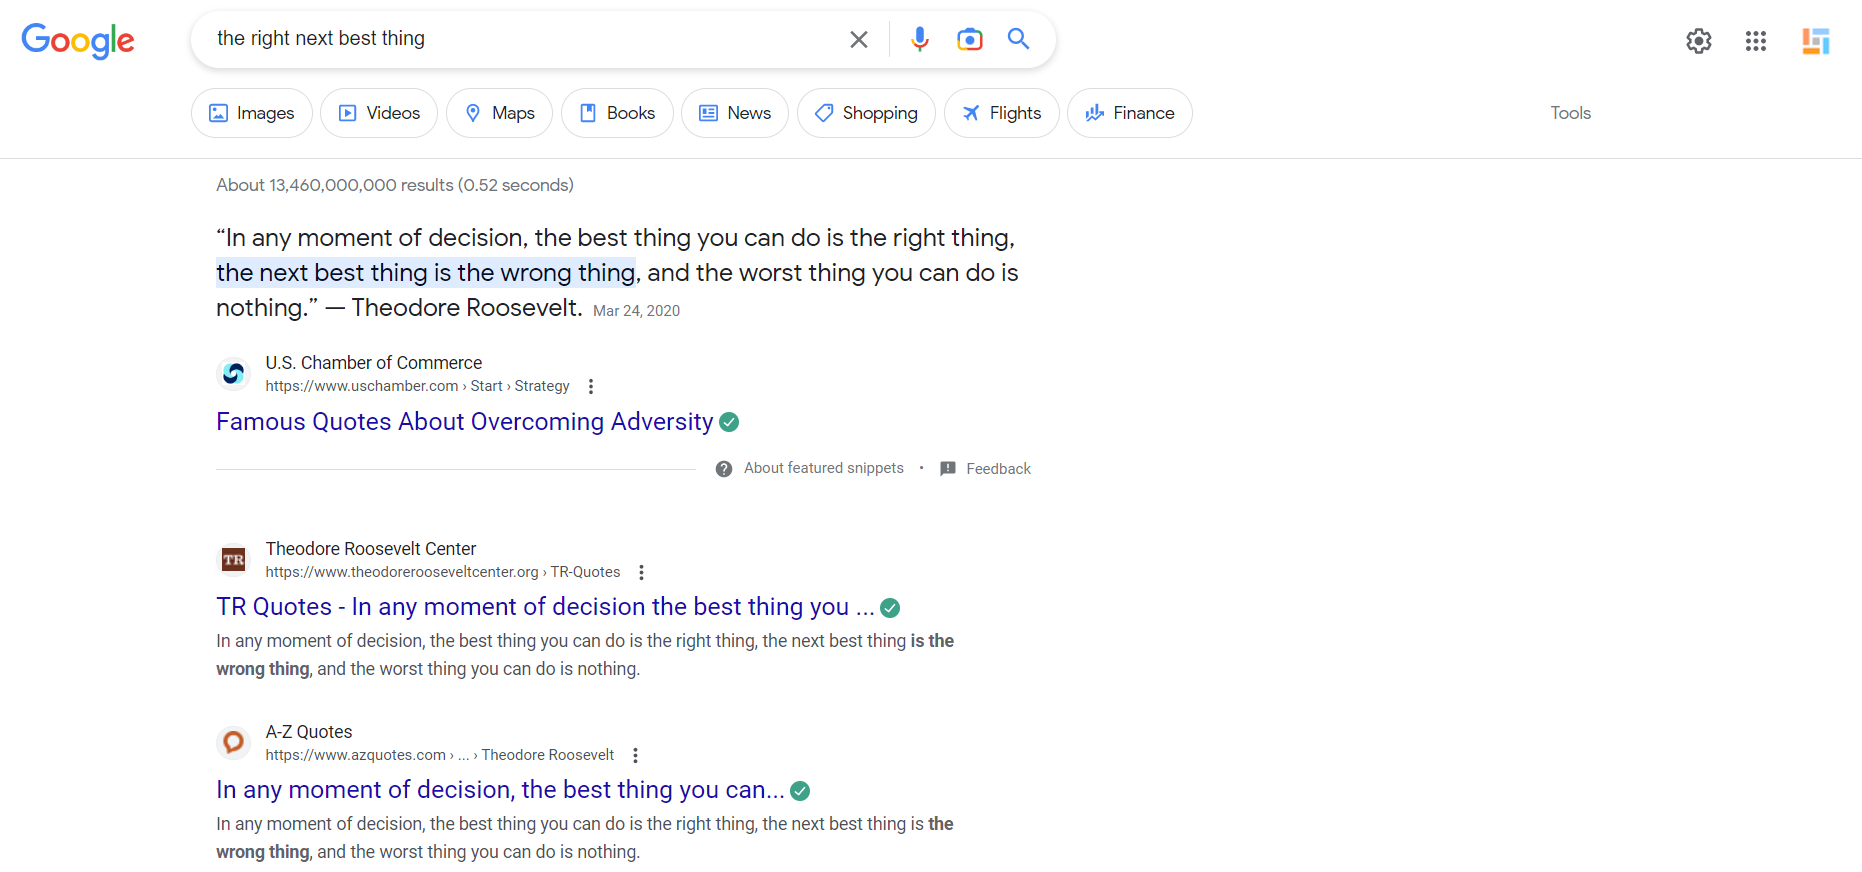Click the 'A-Z Quotes' site name
The width and height of the screenshot is (1862, 872).
309,732
